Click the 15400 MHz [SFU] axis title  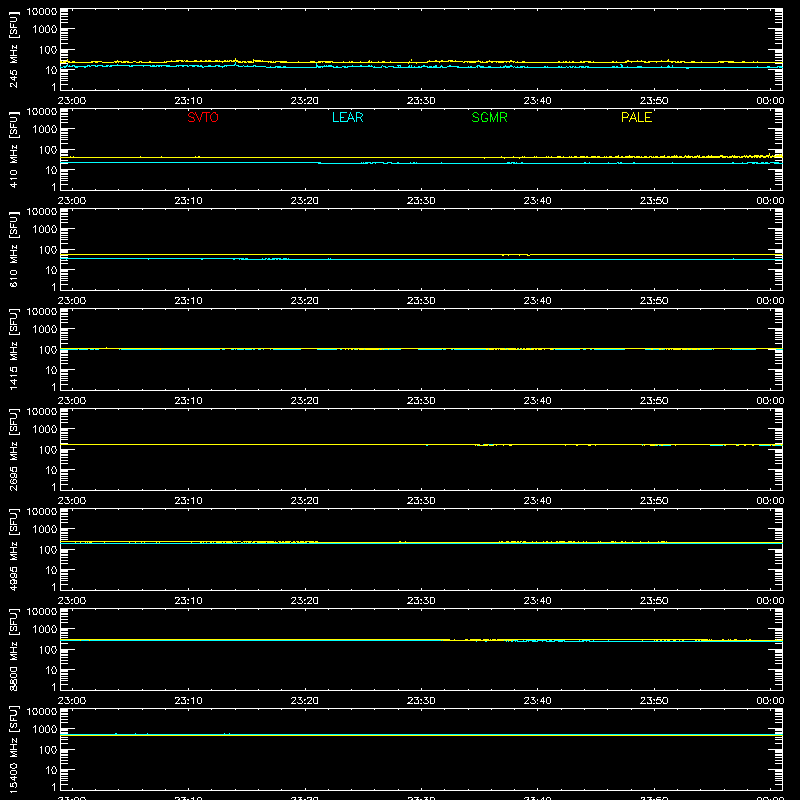click(x=14, y=750)
